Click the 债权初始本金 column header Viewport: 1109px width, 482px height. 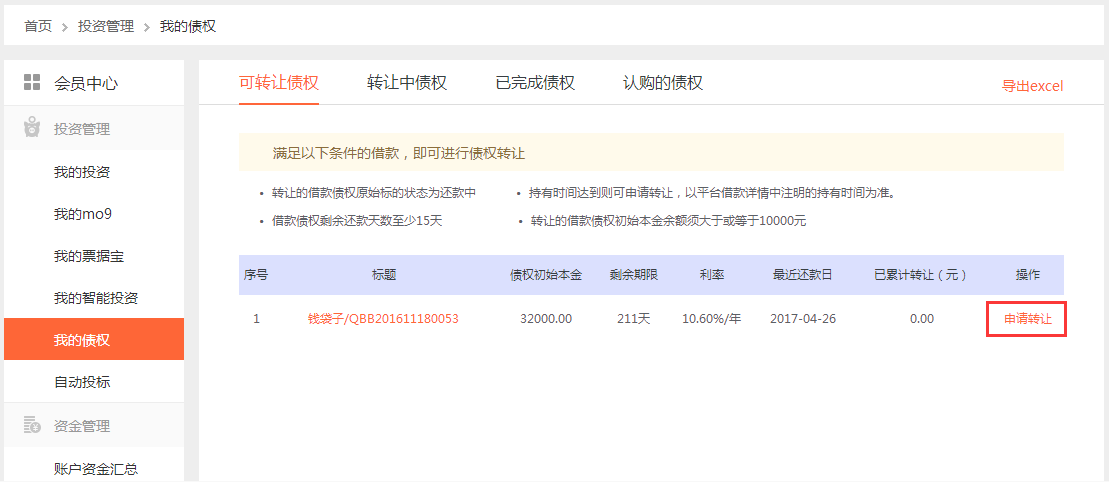point(546,275)
